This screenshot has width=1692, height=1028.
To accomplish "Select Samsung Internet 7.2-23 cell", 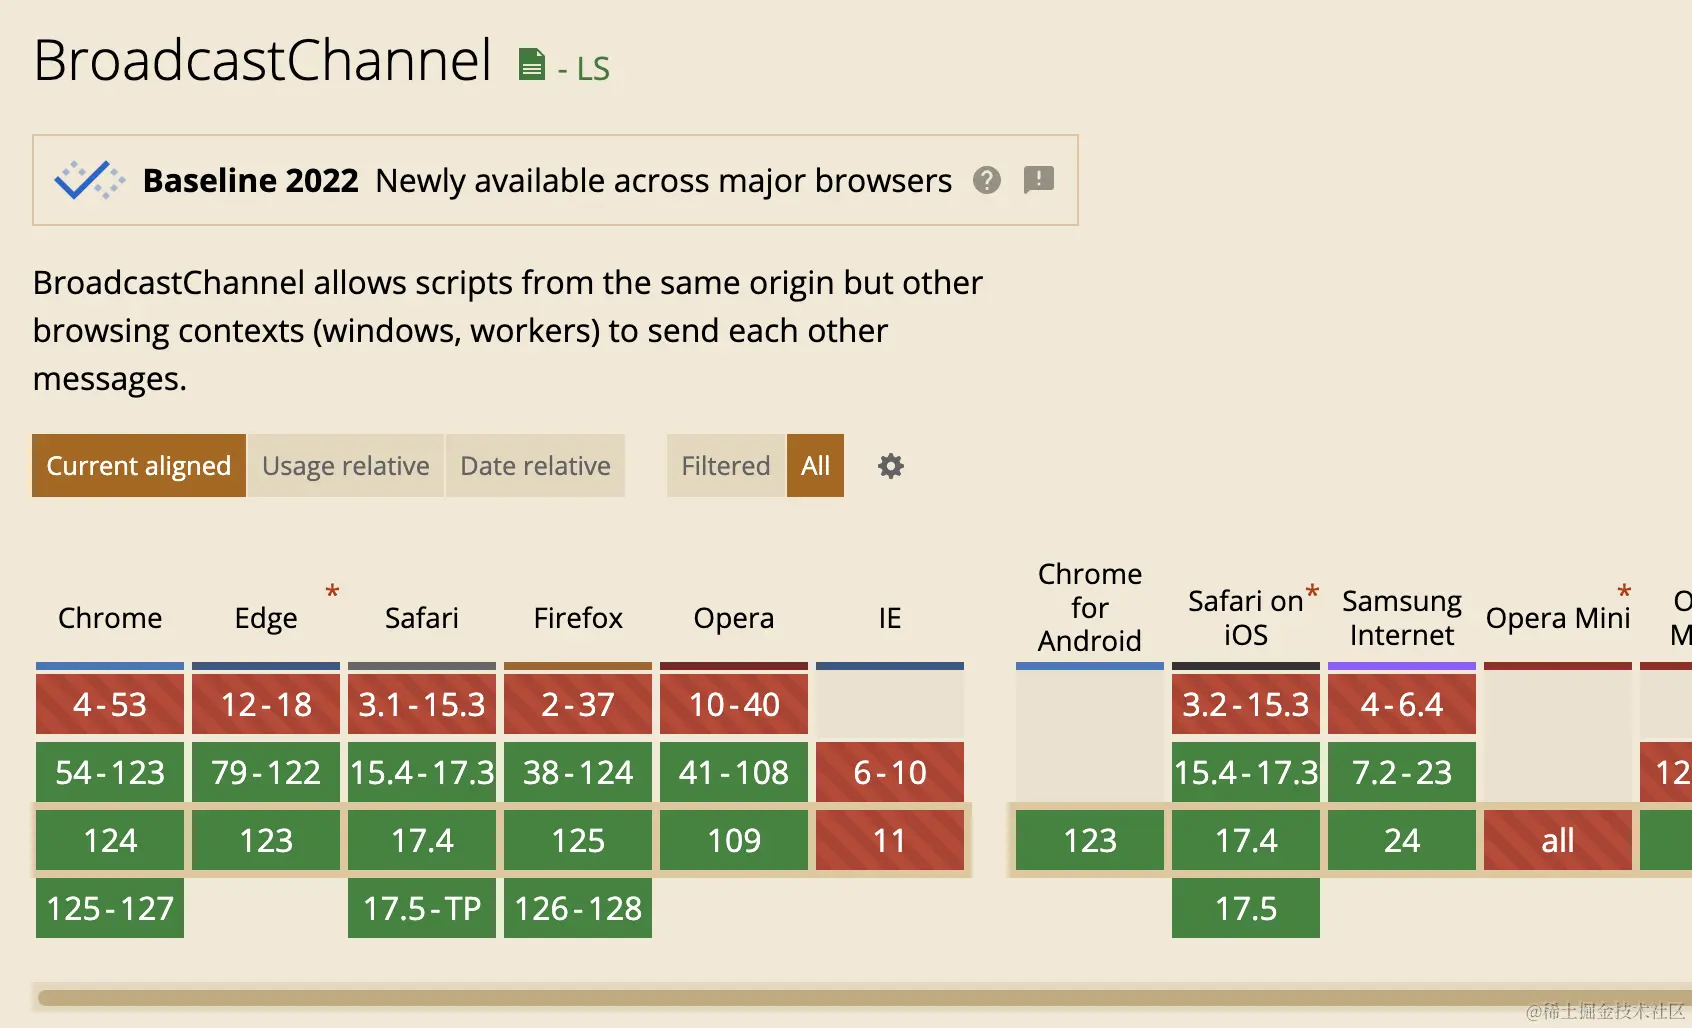I will [1402, 772].
